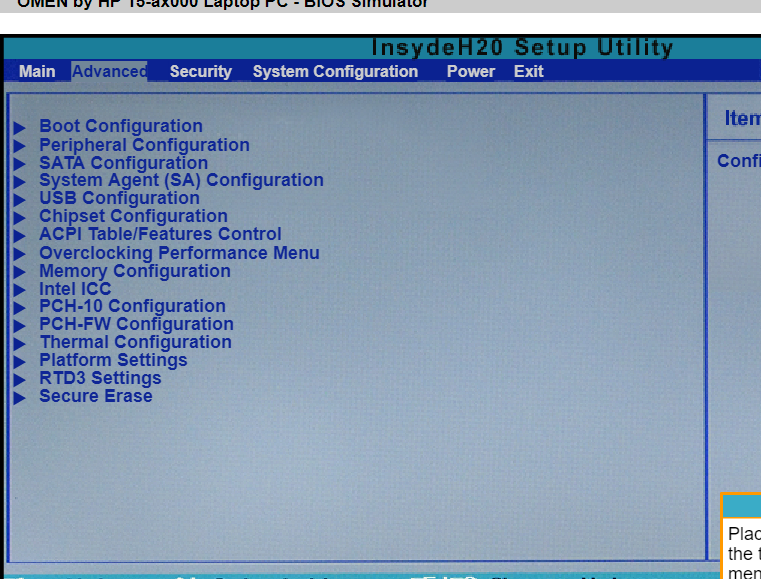The width and height of the screenshot is (761, 579).
Task: Open Peripheral Configuration submenu
Action: click(x=144, y=145)
